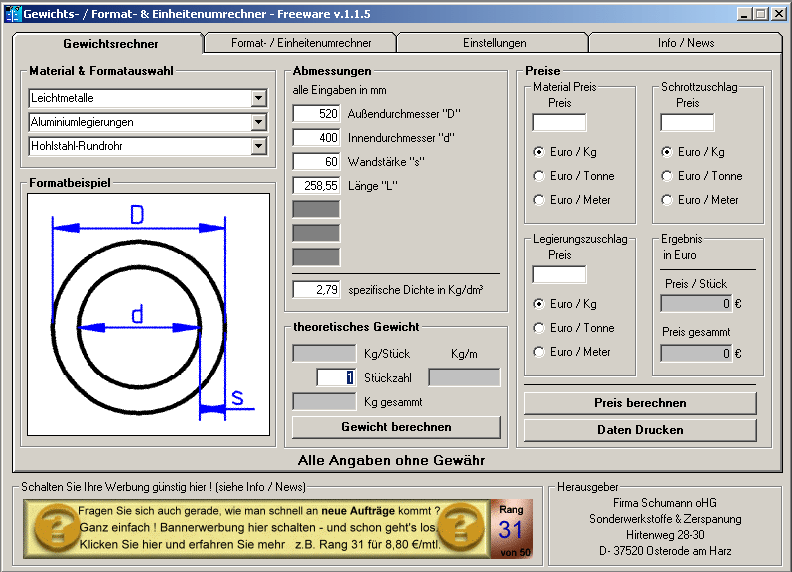Open the Einstellungen tab
The image size is (792, 572).
coord(493,43)
